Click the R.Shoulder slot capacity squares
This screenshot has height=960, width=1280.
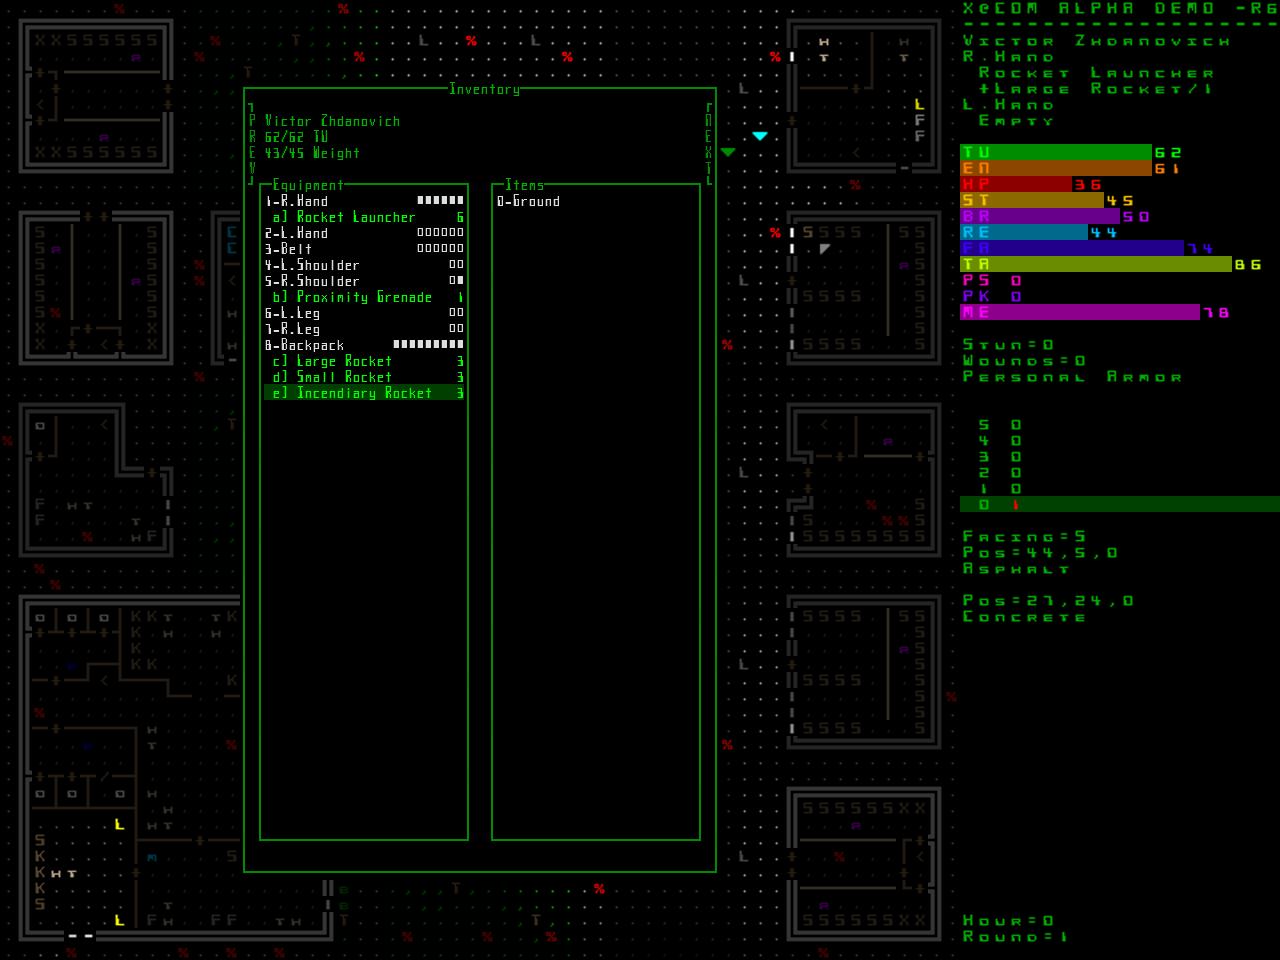coord(456,280)
